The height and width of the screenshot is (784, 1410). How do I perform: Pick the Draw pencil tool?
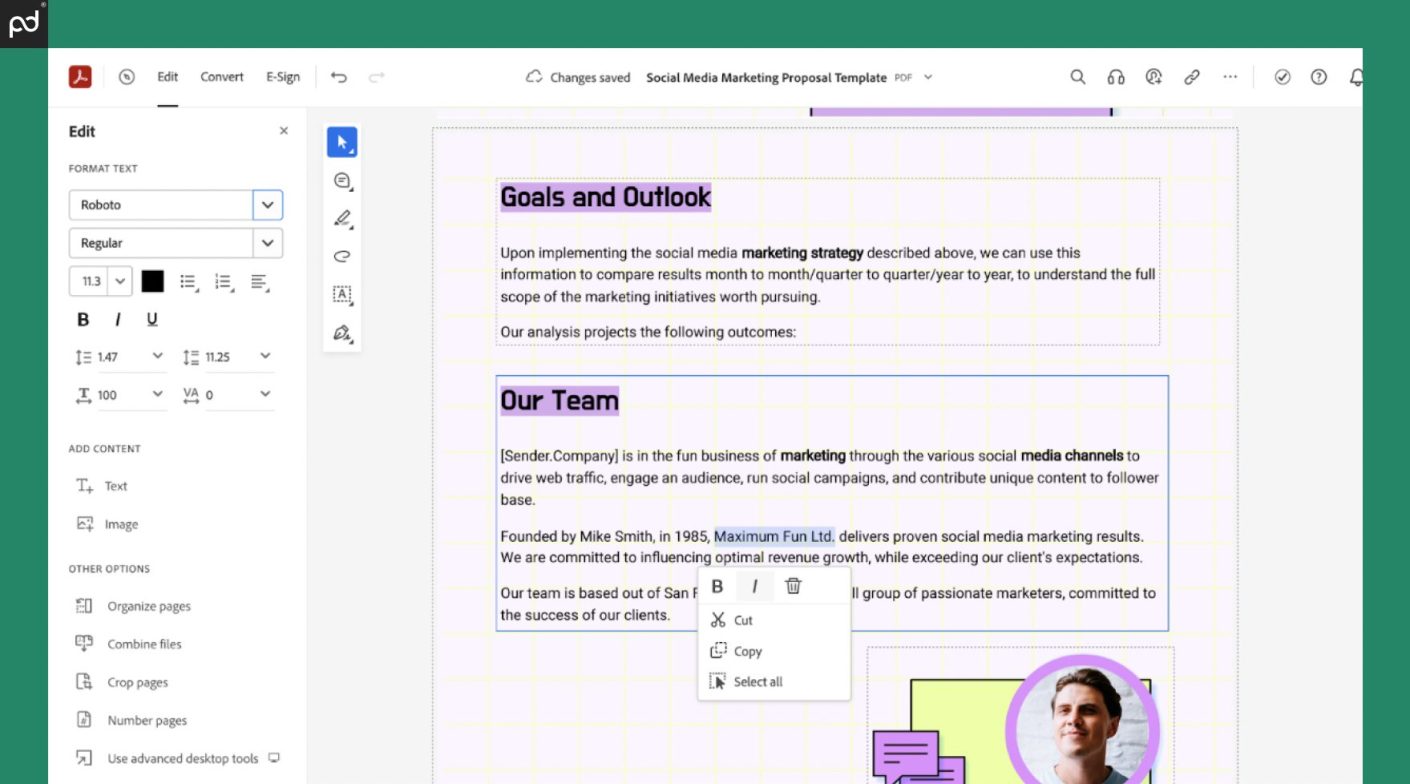tap(341, 218)
